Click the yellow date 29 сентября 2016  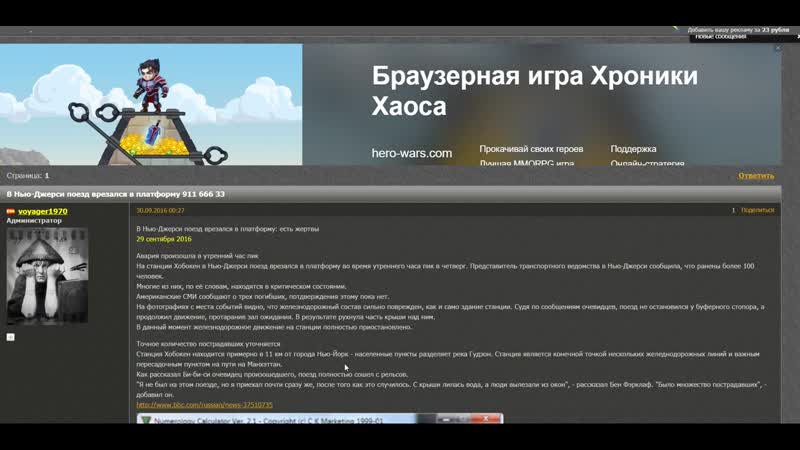coord(164,239)
